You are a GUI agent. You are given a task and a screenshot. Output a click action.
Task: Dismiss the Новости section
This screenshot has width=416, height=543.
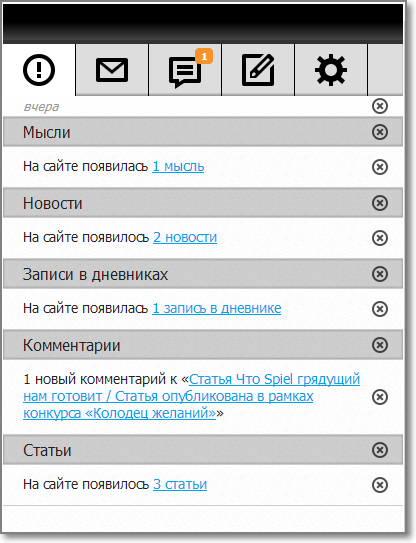380,203
